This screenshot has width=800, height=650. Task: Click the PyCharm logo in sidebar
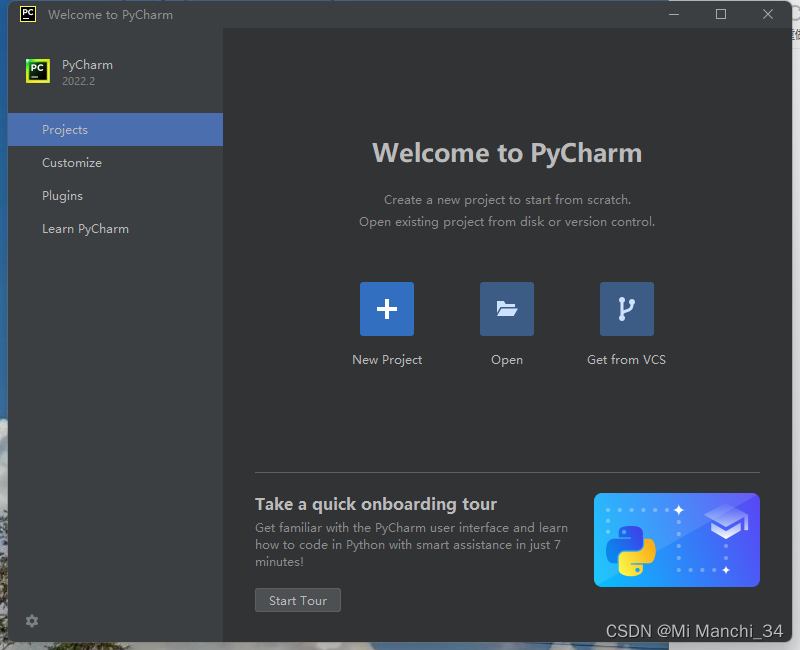pos(38,71)
